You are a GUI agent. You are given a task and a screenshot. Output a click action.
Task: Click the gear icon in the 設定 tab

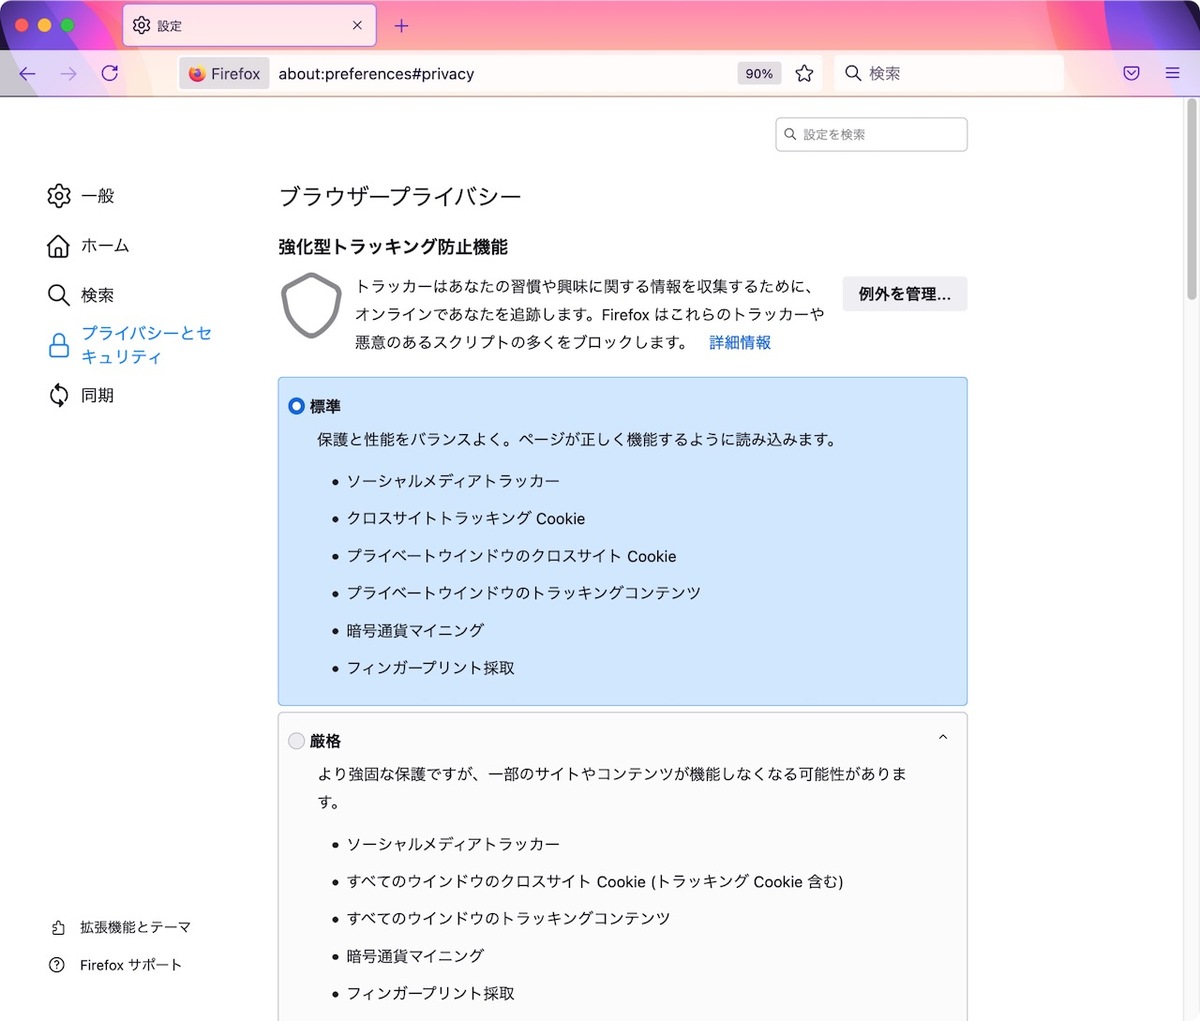[x=142, y=26]
